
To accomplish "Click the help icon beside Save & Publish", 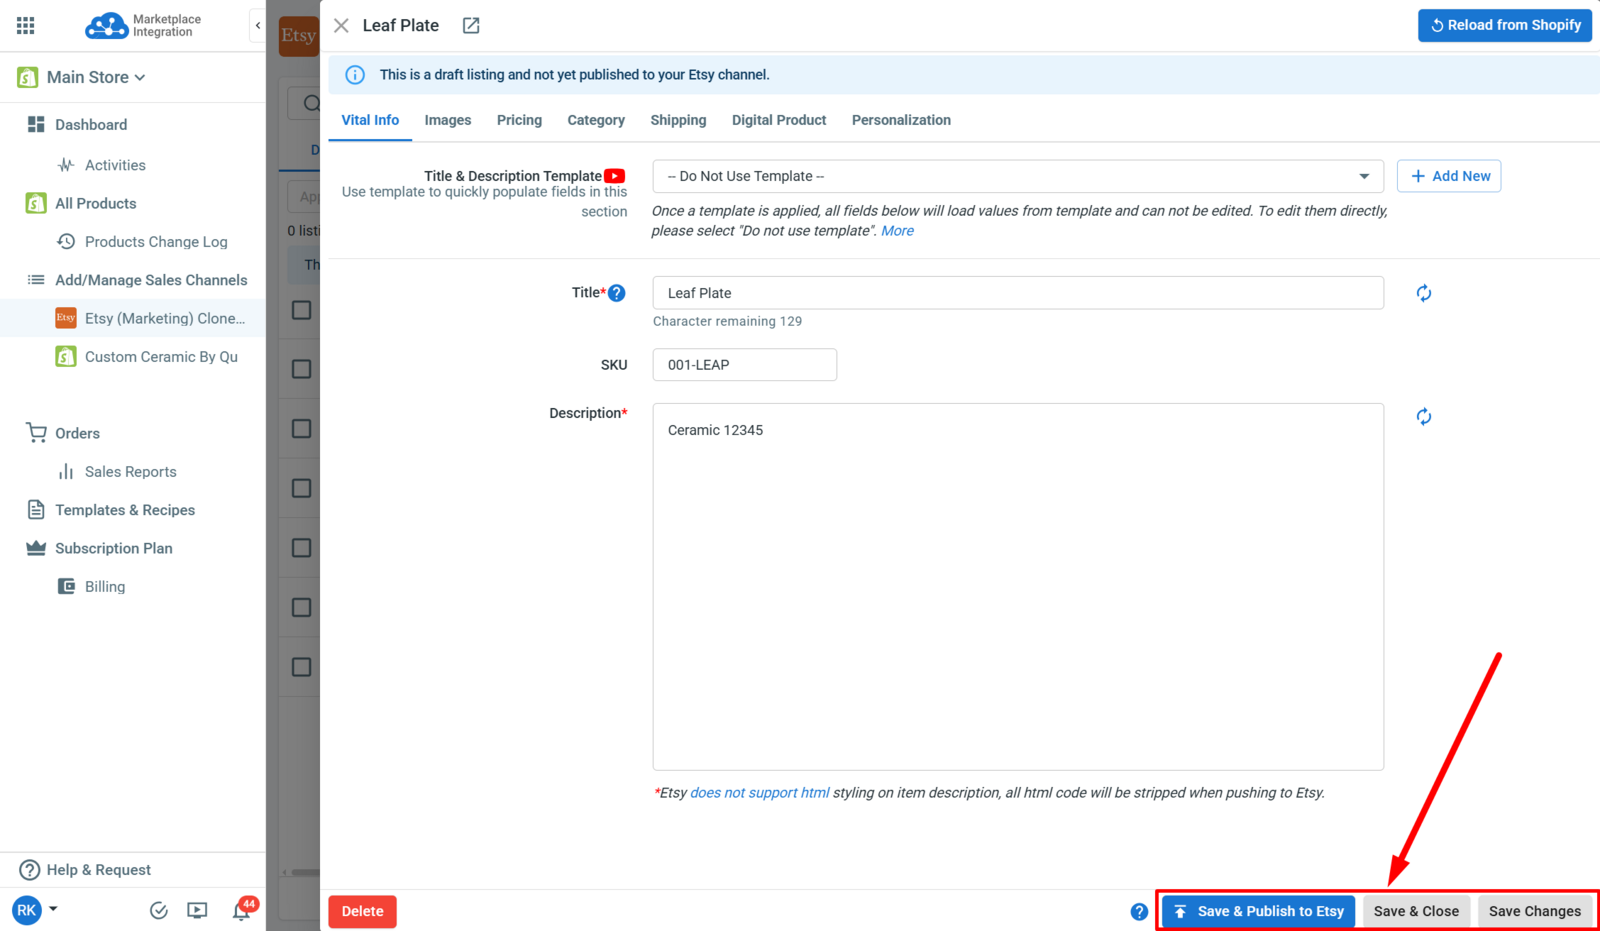I will point(1139,912).
